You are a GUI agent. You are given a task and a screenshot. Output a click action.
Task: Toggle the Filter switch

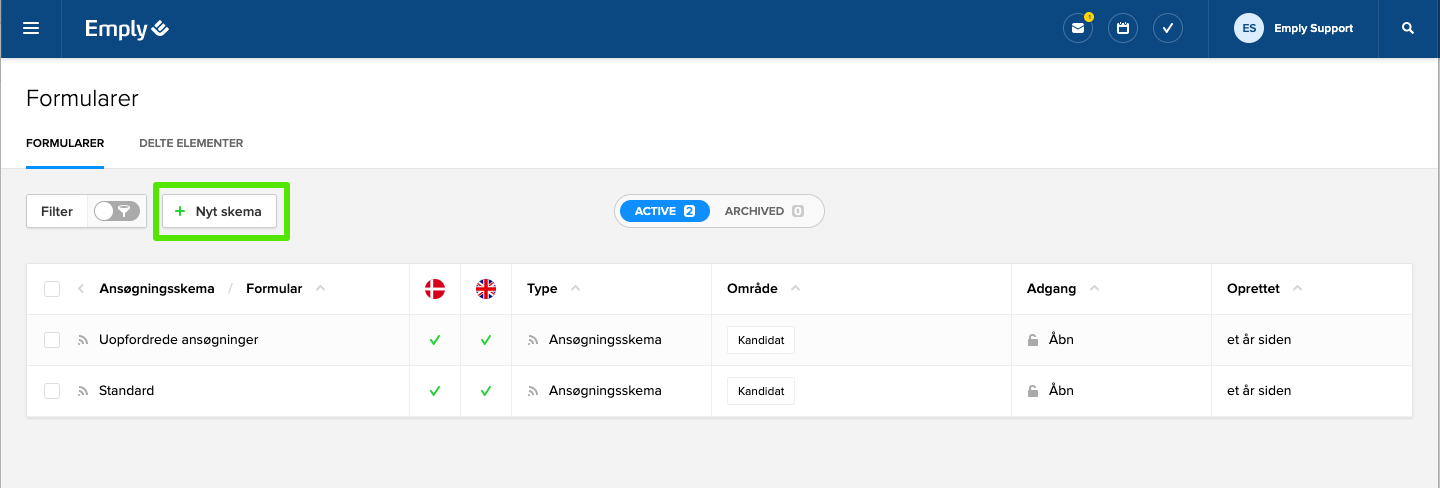click(x=116, y=211)
